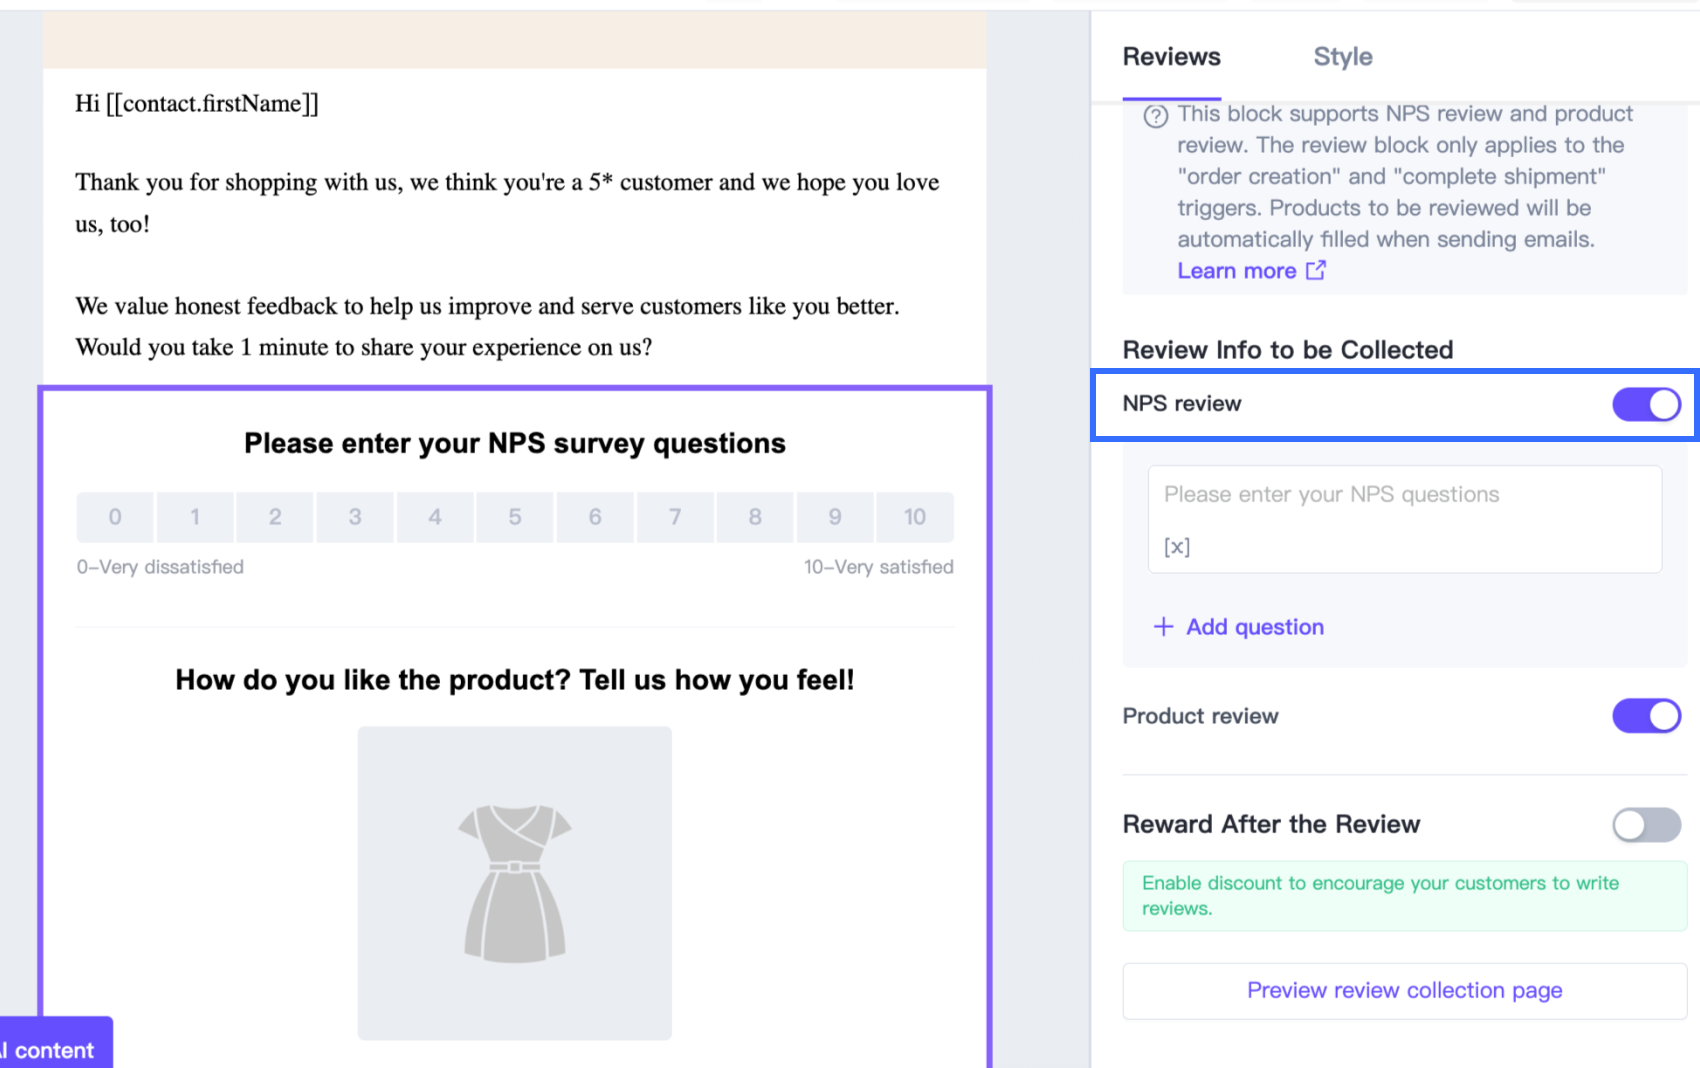
Task: Click Preview review collection page button
Action: [x=1404, y=991]
